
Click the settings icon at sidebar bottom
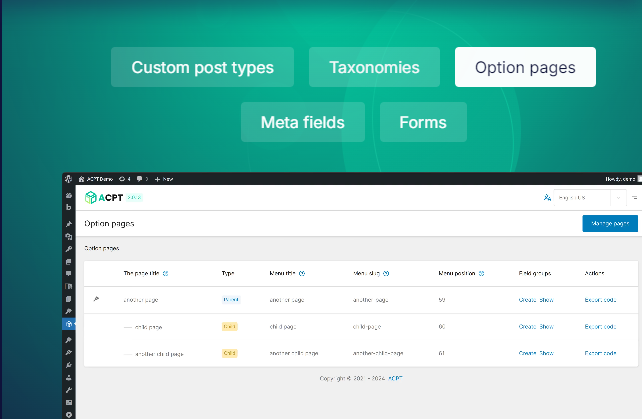pos(68,413)
